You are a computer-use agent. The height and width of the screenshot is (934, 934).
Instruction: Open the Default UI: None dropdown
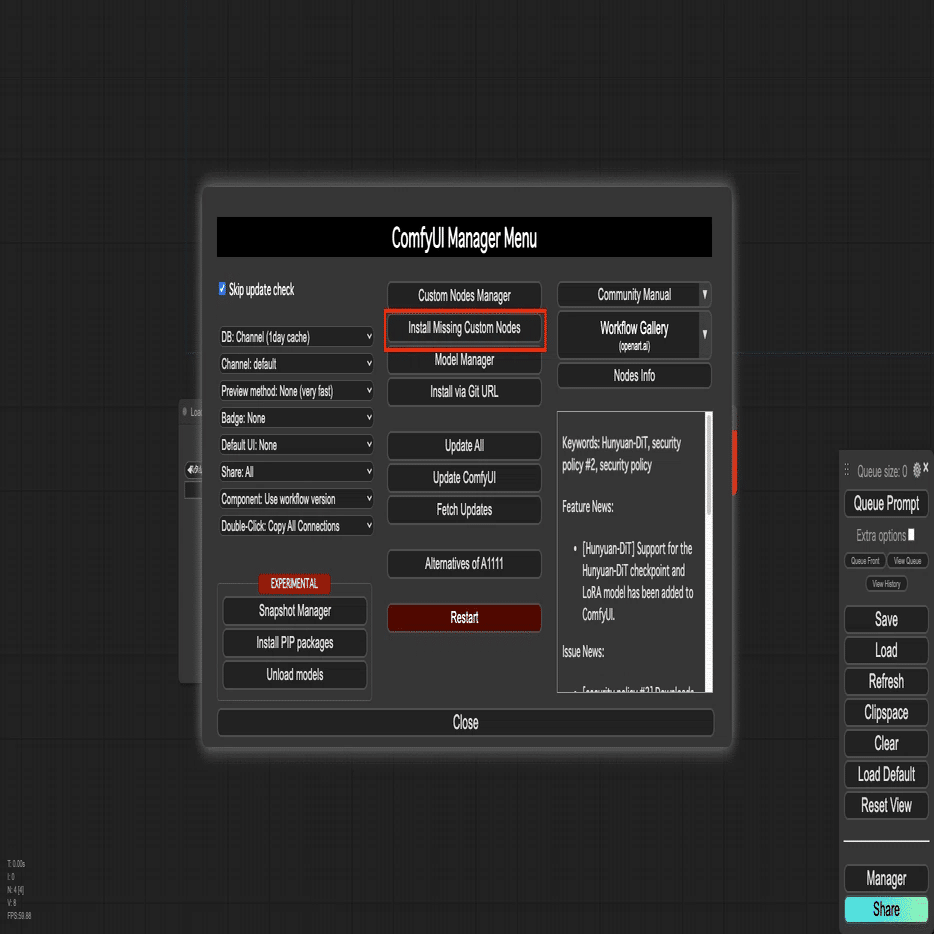296,445
